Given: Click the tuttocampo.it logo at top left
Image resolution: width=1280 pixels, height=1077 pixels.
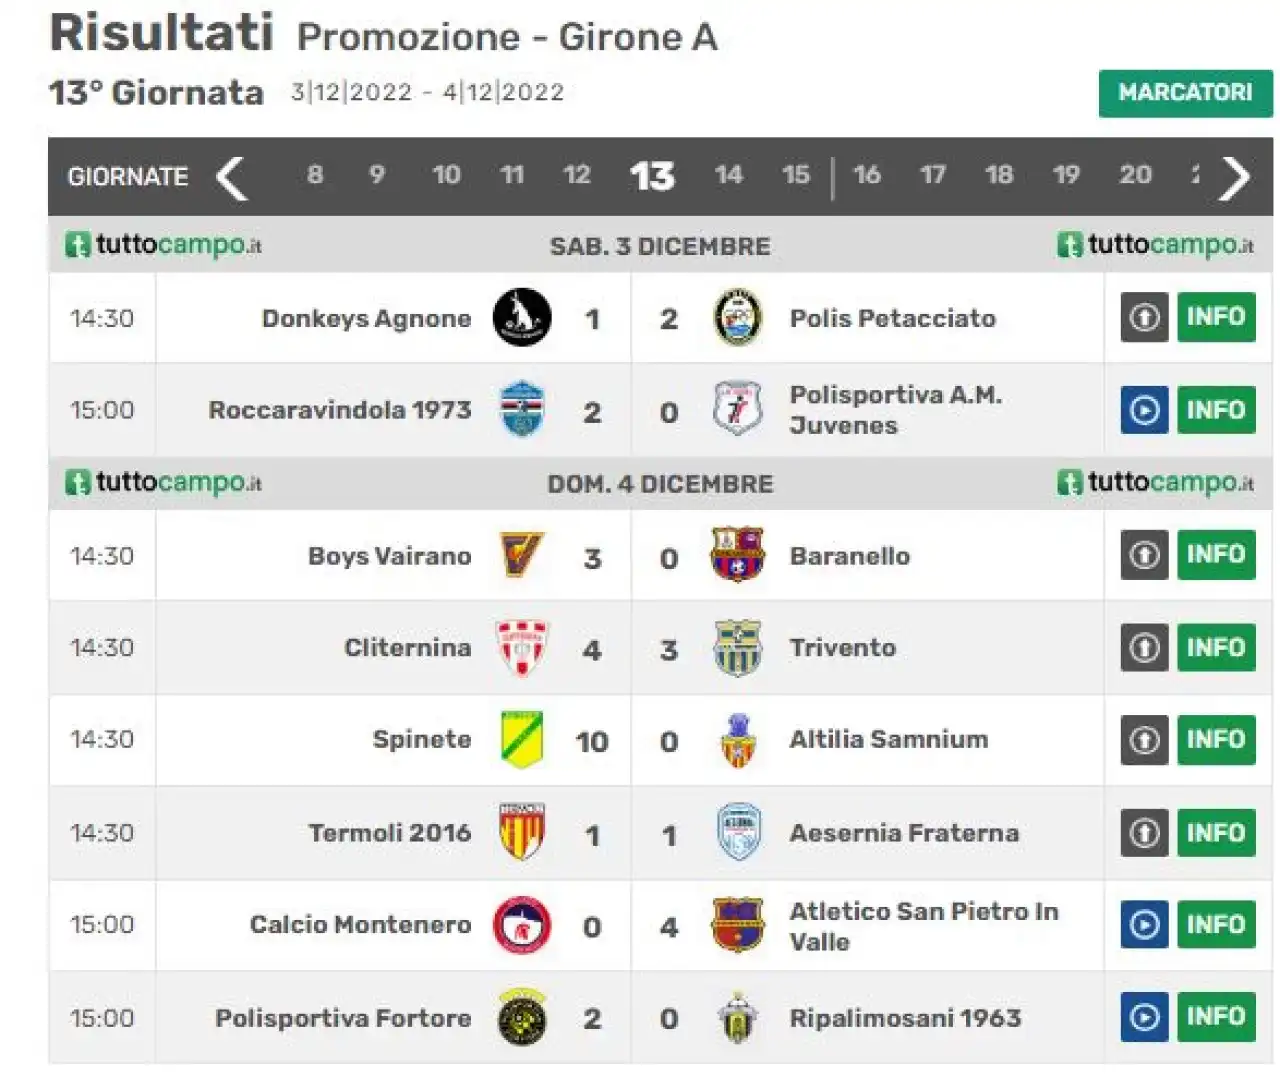Looking at the screenshot, I should pos(163,245).
